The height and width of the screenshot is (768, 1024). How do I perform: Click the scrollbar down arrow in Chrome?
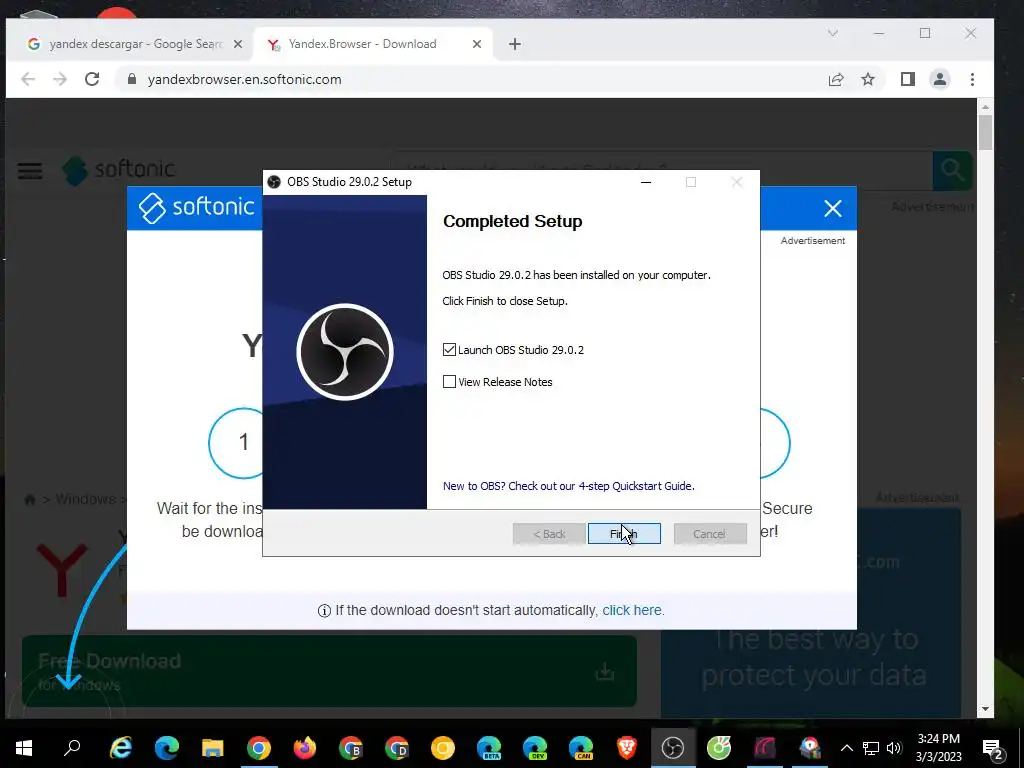pos(985,709)
